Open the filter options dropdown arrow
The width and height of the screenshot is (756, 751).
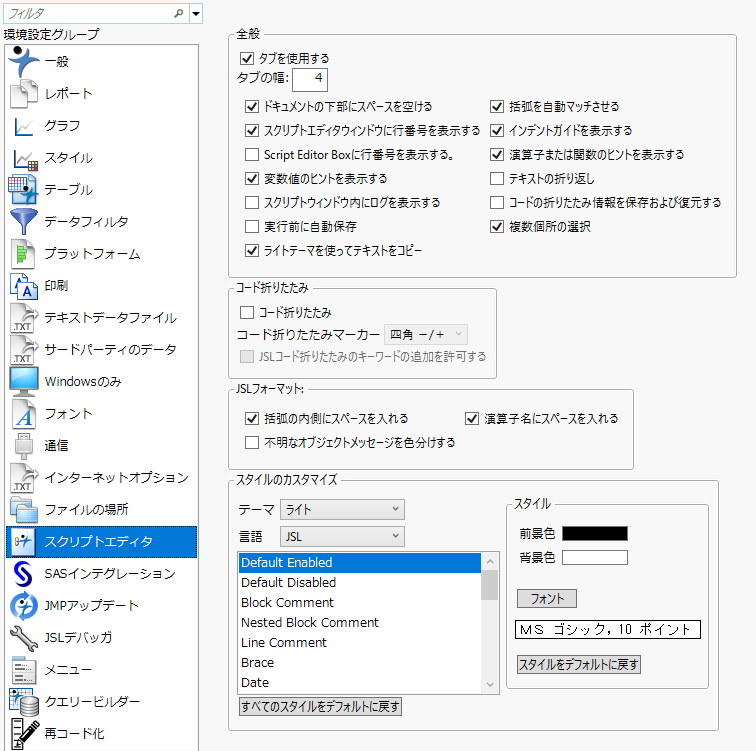pos(196,13)
